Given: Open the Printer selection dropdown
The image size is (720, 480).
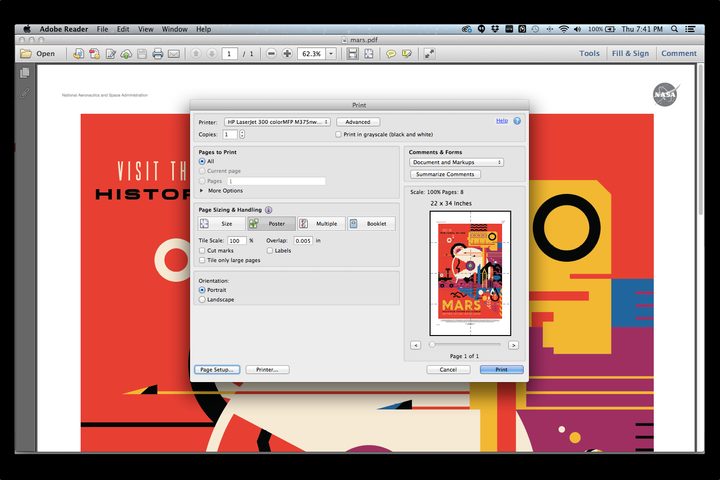Looking at the screenshot, I should point(277,122).
